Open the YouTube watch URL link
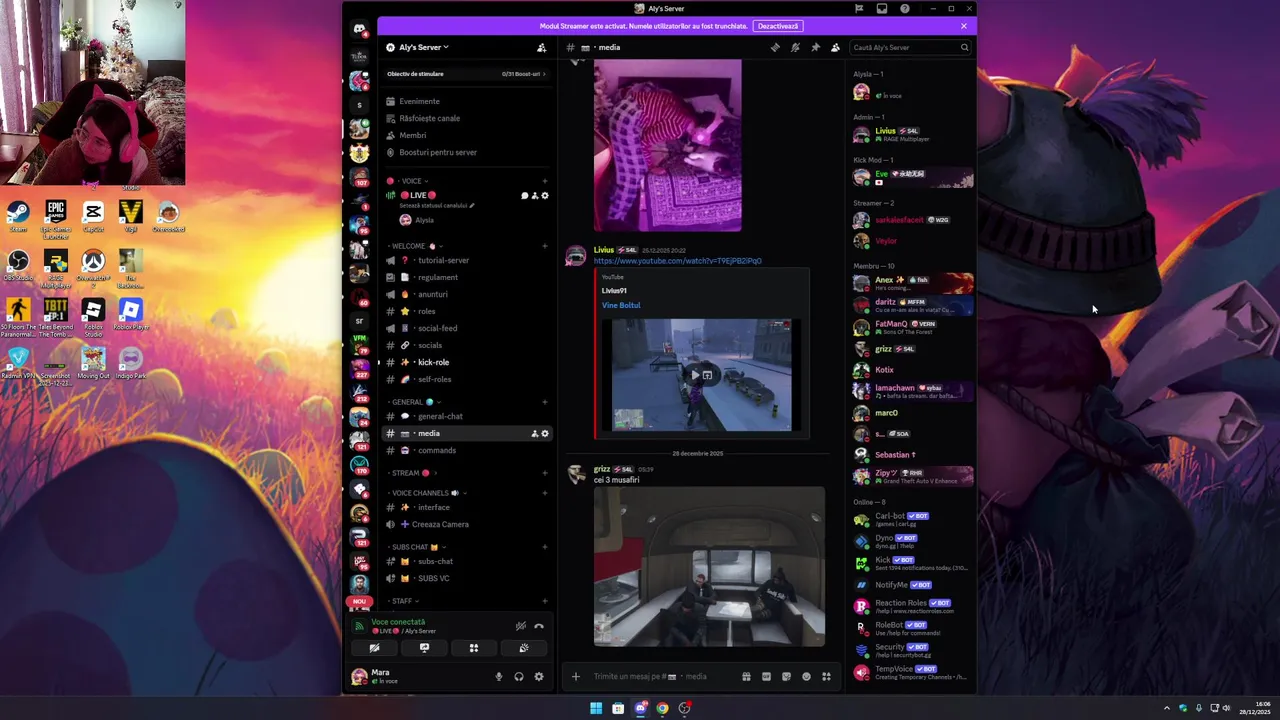 click(x=677, y=261)
